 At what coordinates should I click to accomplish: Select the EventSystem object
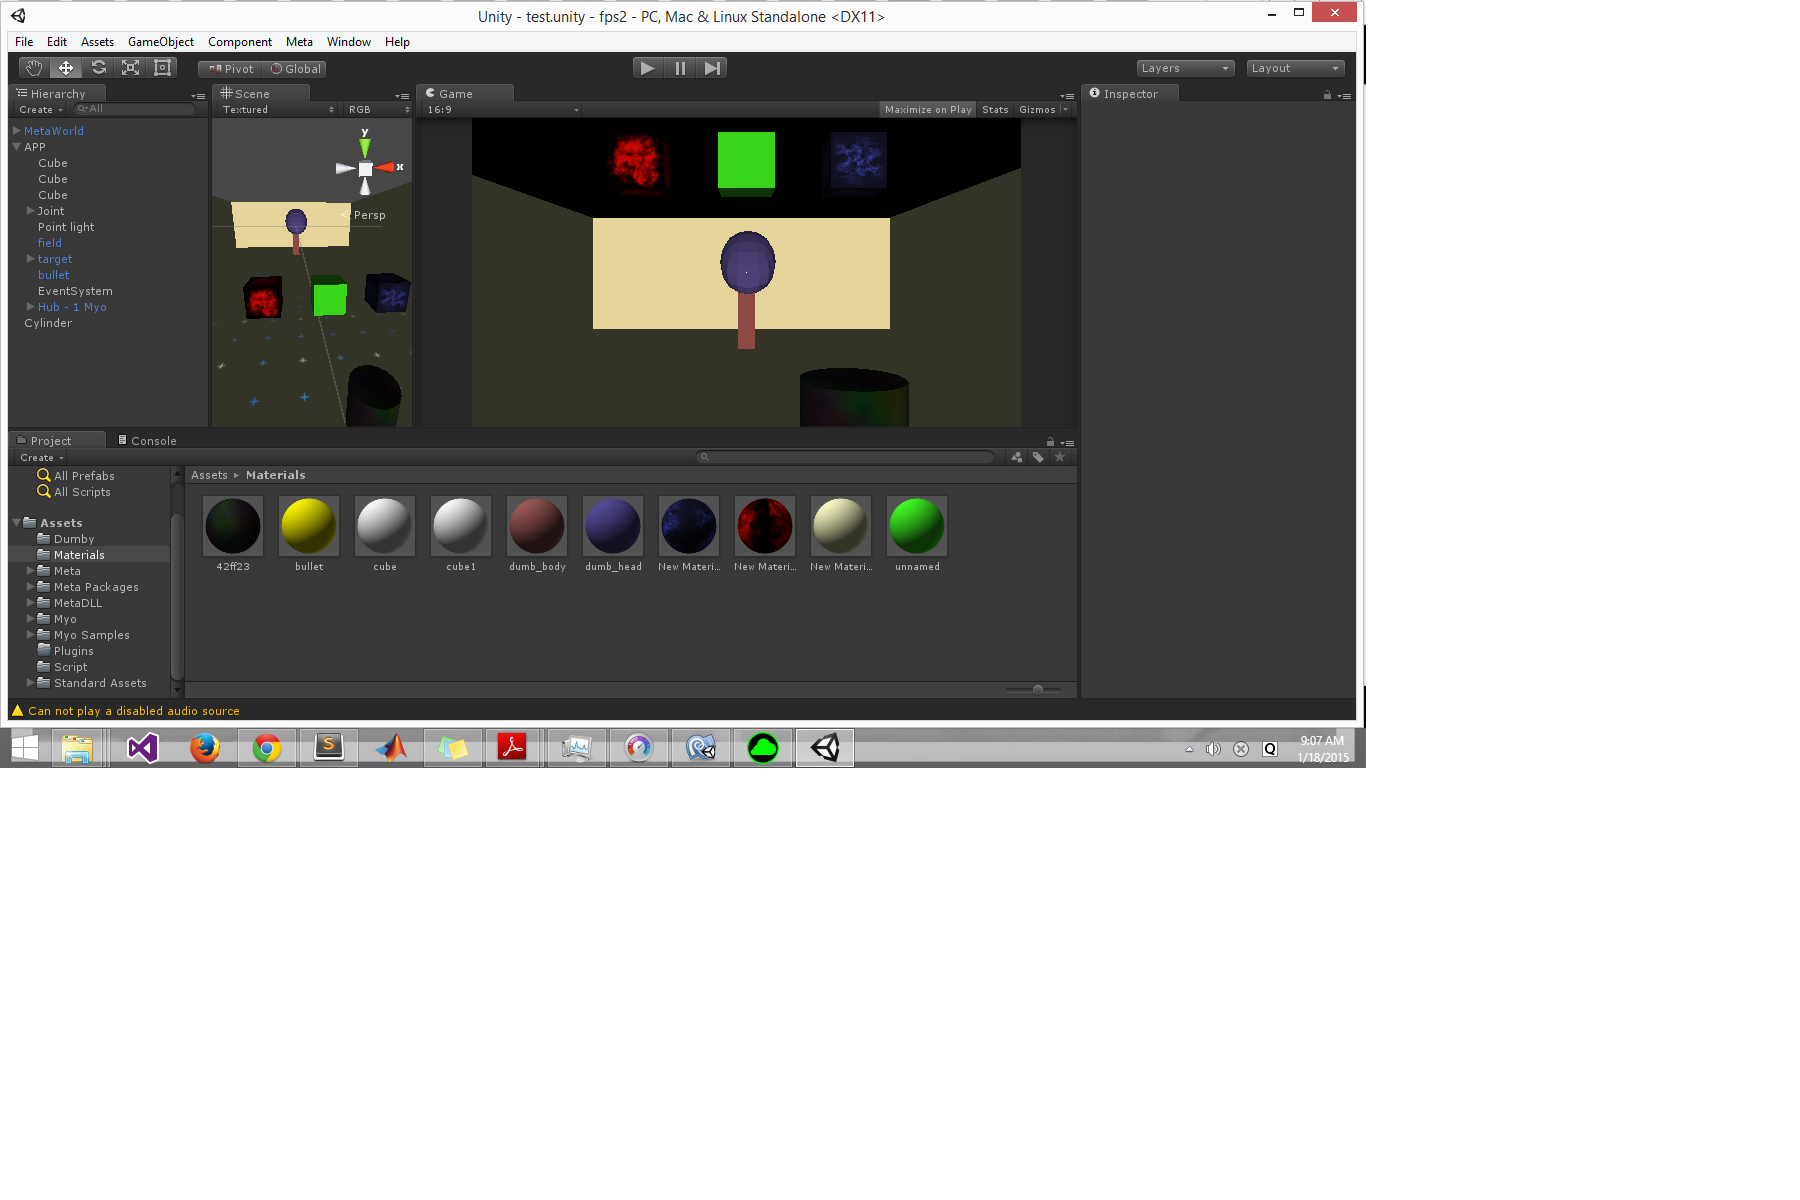[75, 291]
